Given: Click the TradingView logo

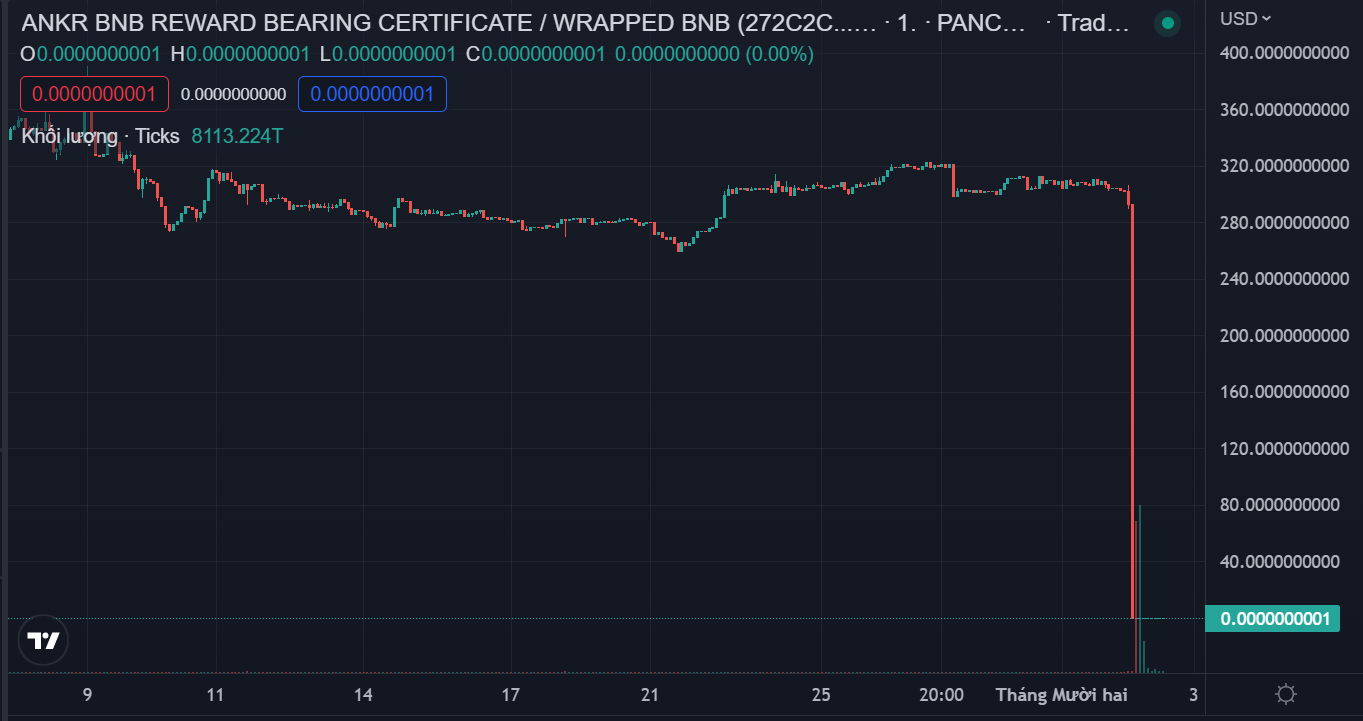Looking at the screenshot, I should [x=44, y=641].
